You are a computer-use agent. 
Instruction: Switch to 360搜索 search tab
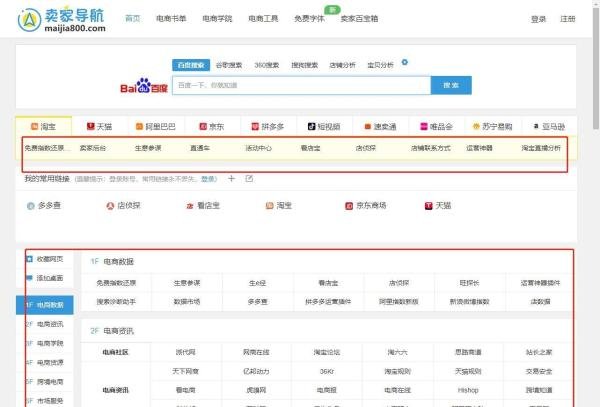tap(267, 65)
